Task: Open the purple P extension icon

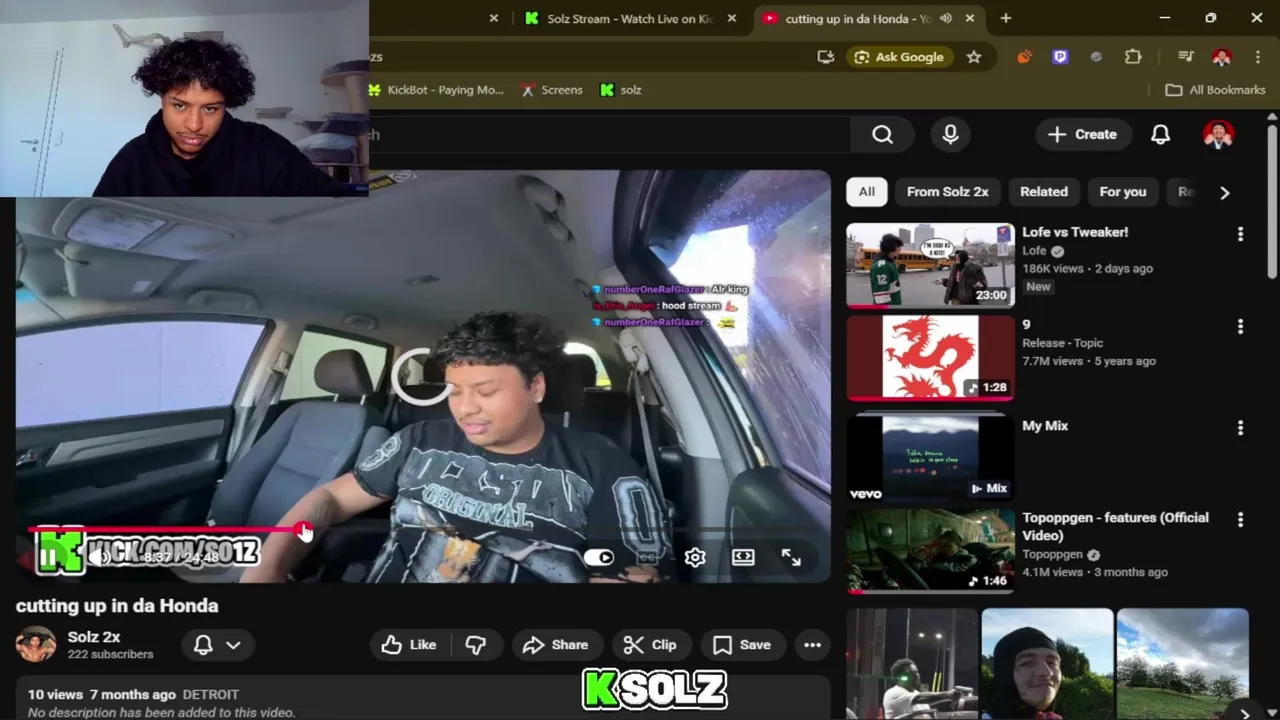Action: (1060, 57)
